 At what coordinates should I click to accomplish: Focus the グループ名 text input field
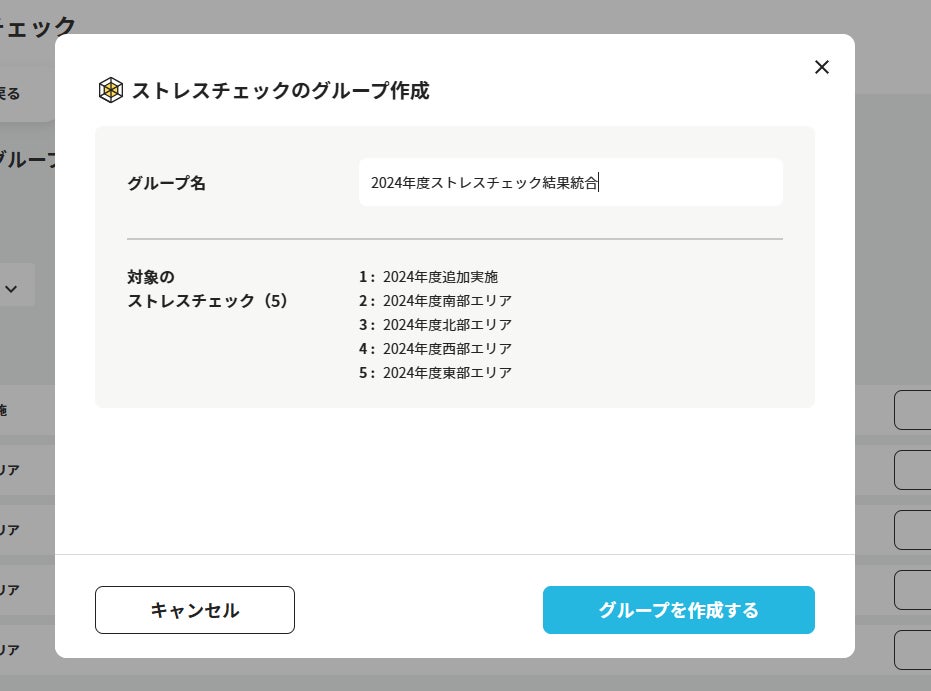(x=570, y=183)
